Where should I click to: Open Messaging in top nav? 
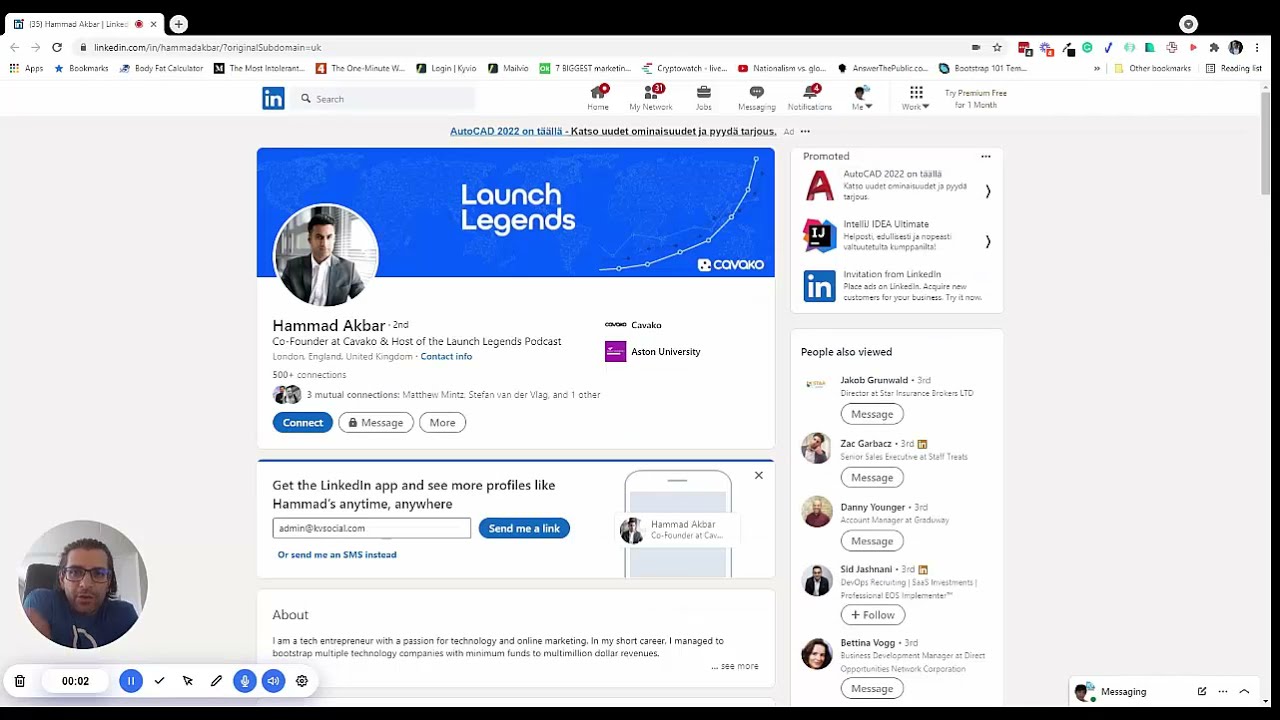(x=757, y=98)
